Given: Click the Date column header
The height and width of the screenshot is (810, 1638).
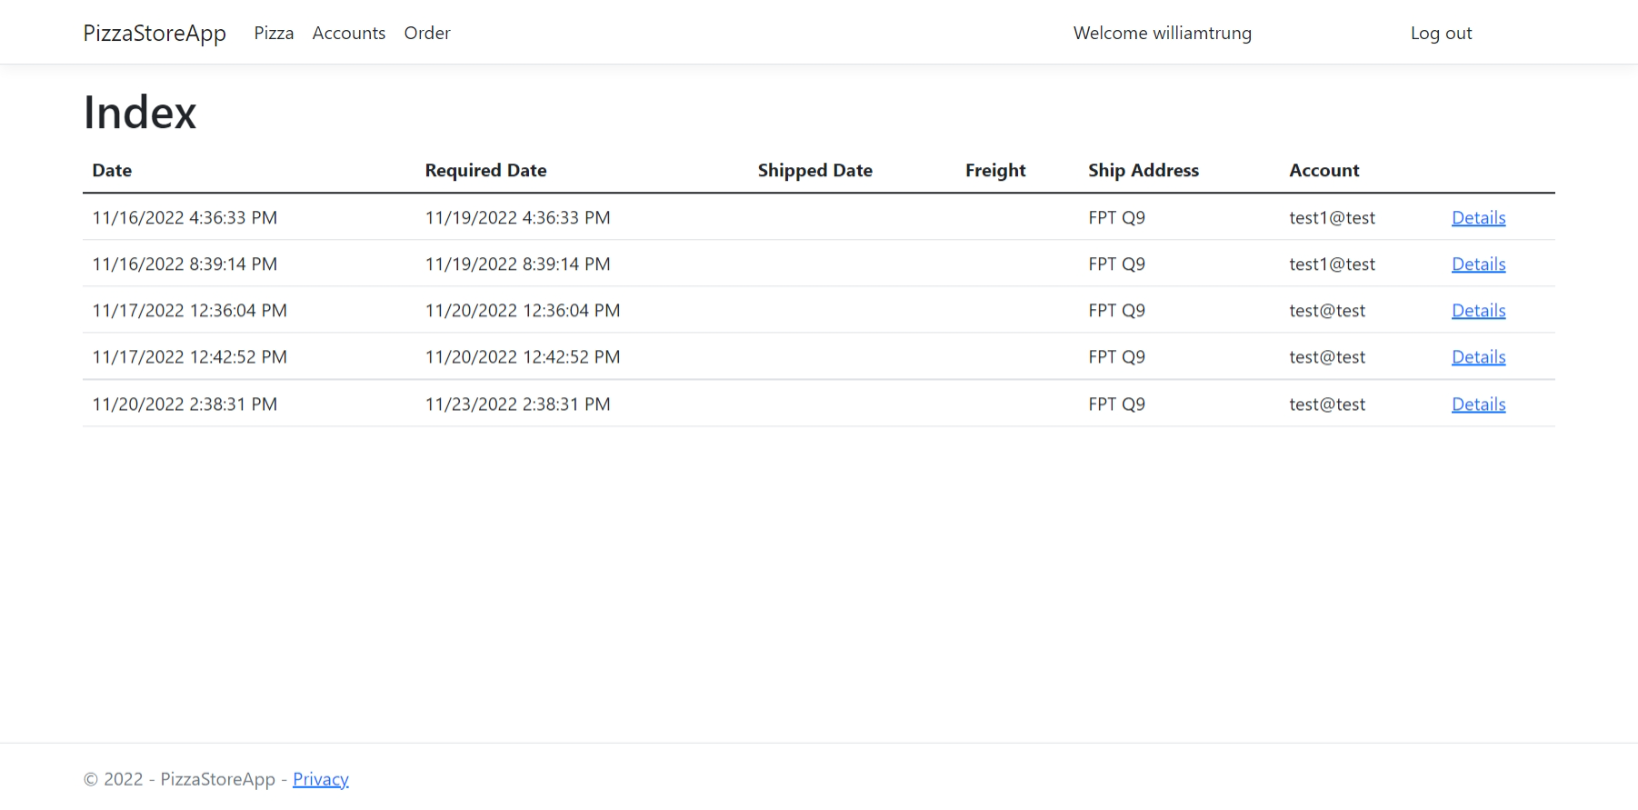Looking at the screenshot, I should 111,170.
